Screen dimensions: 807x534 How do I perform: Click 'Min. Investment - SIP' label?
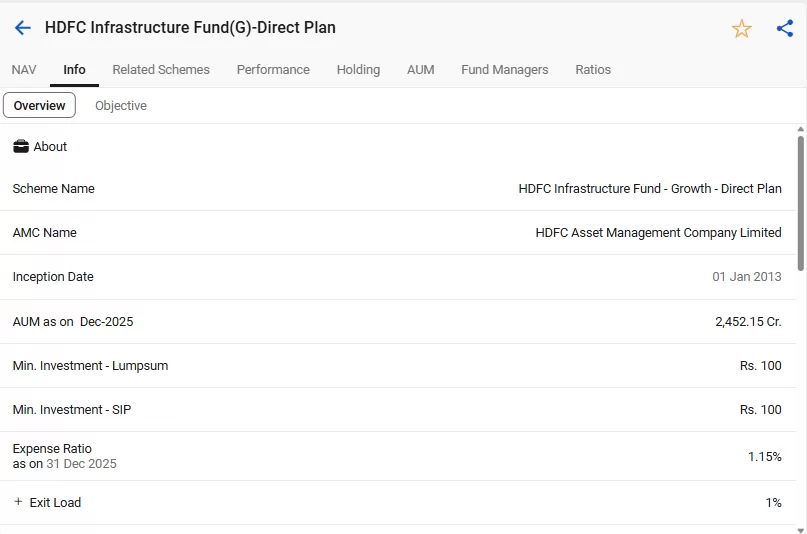pyautogui.click(x=72, y=410)
